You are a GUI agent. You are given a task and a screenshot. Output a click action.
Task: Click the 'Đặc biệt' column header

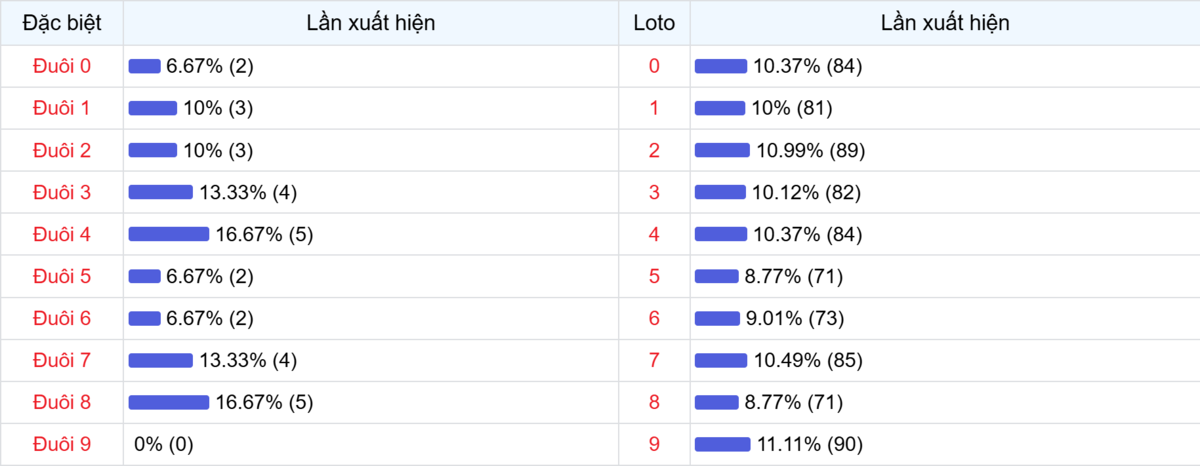62,23
